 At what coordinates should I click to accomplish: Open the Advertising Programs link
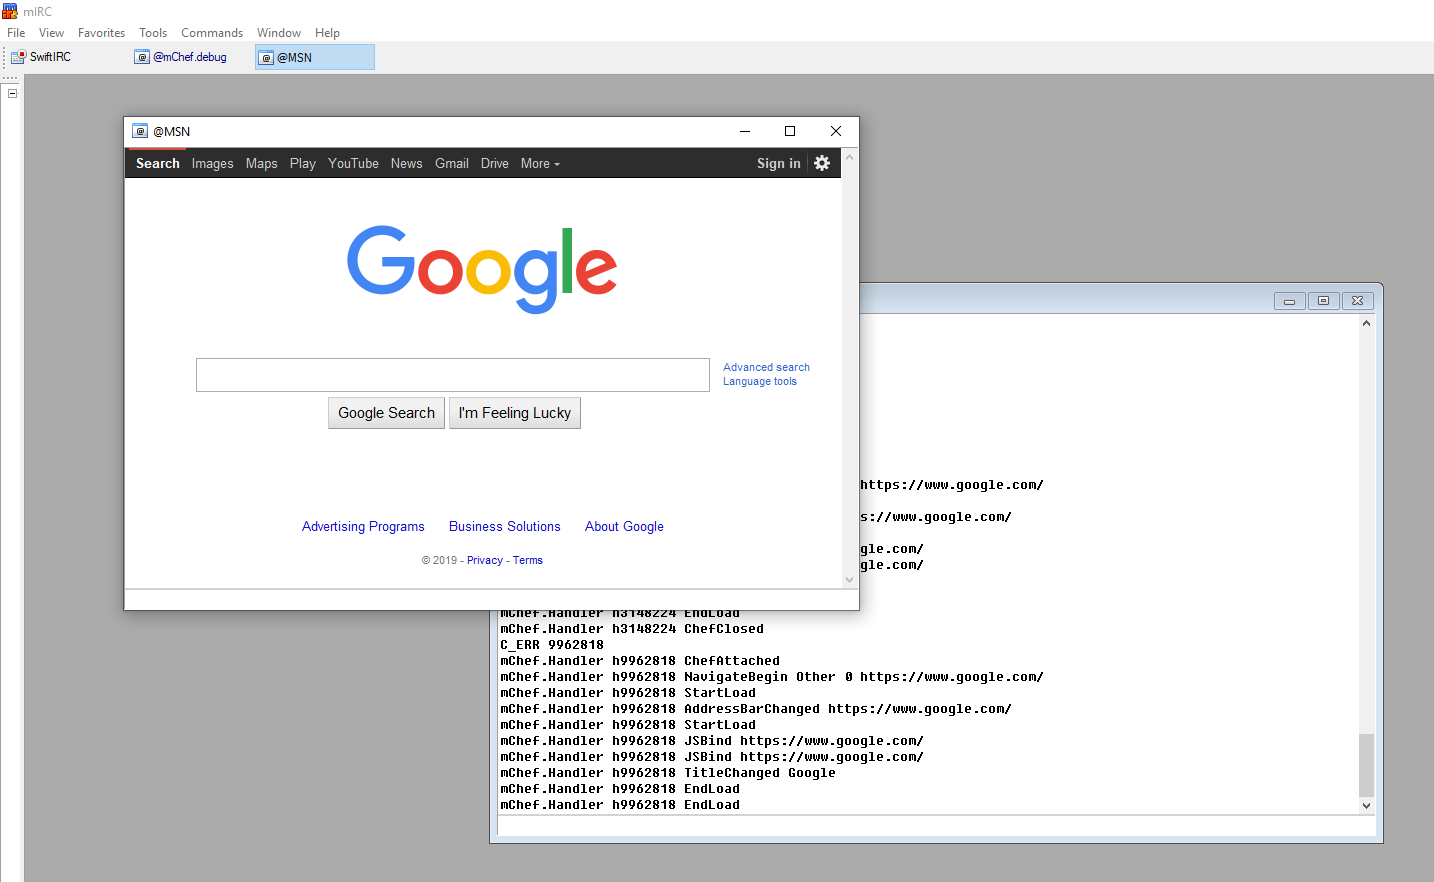(x=363, y=526)
